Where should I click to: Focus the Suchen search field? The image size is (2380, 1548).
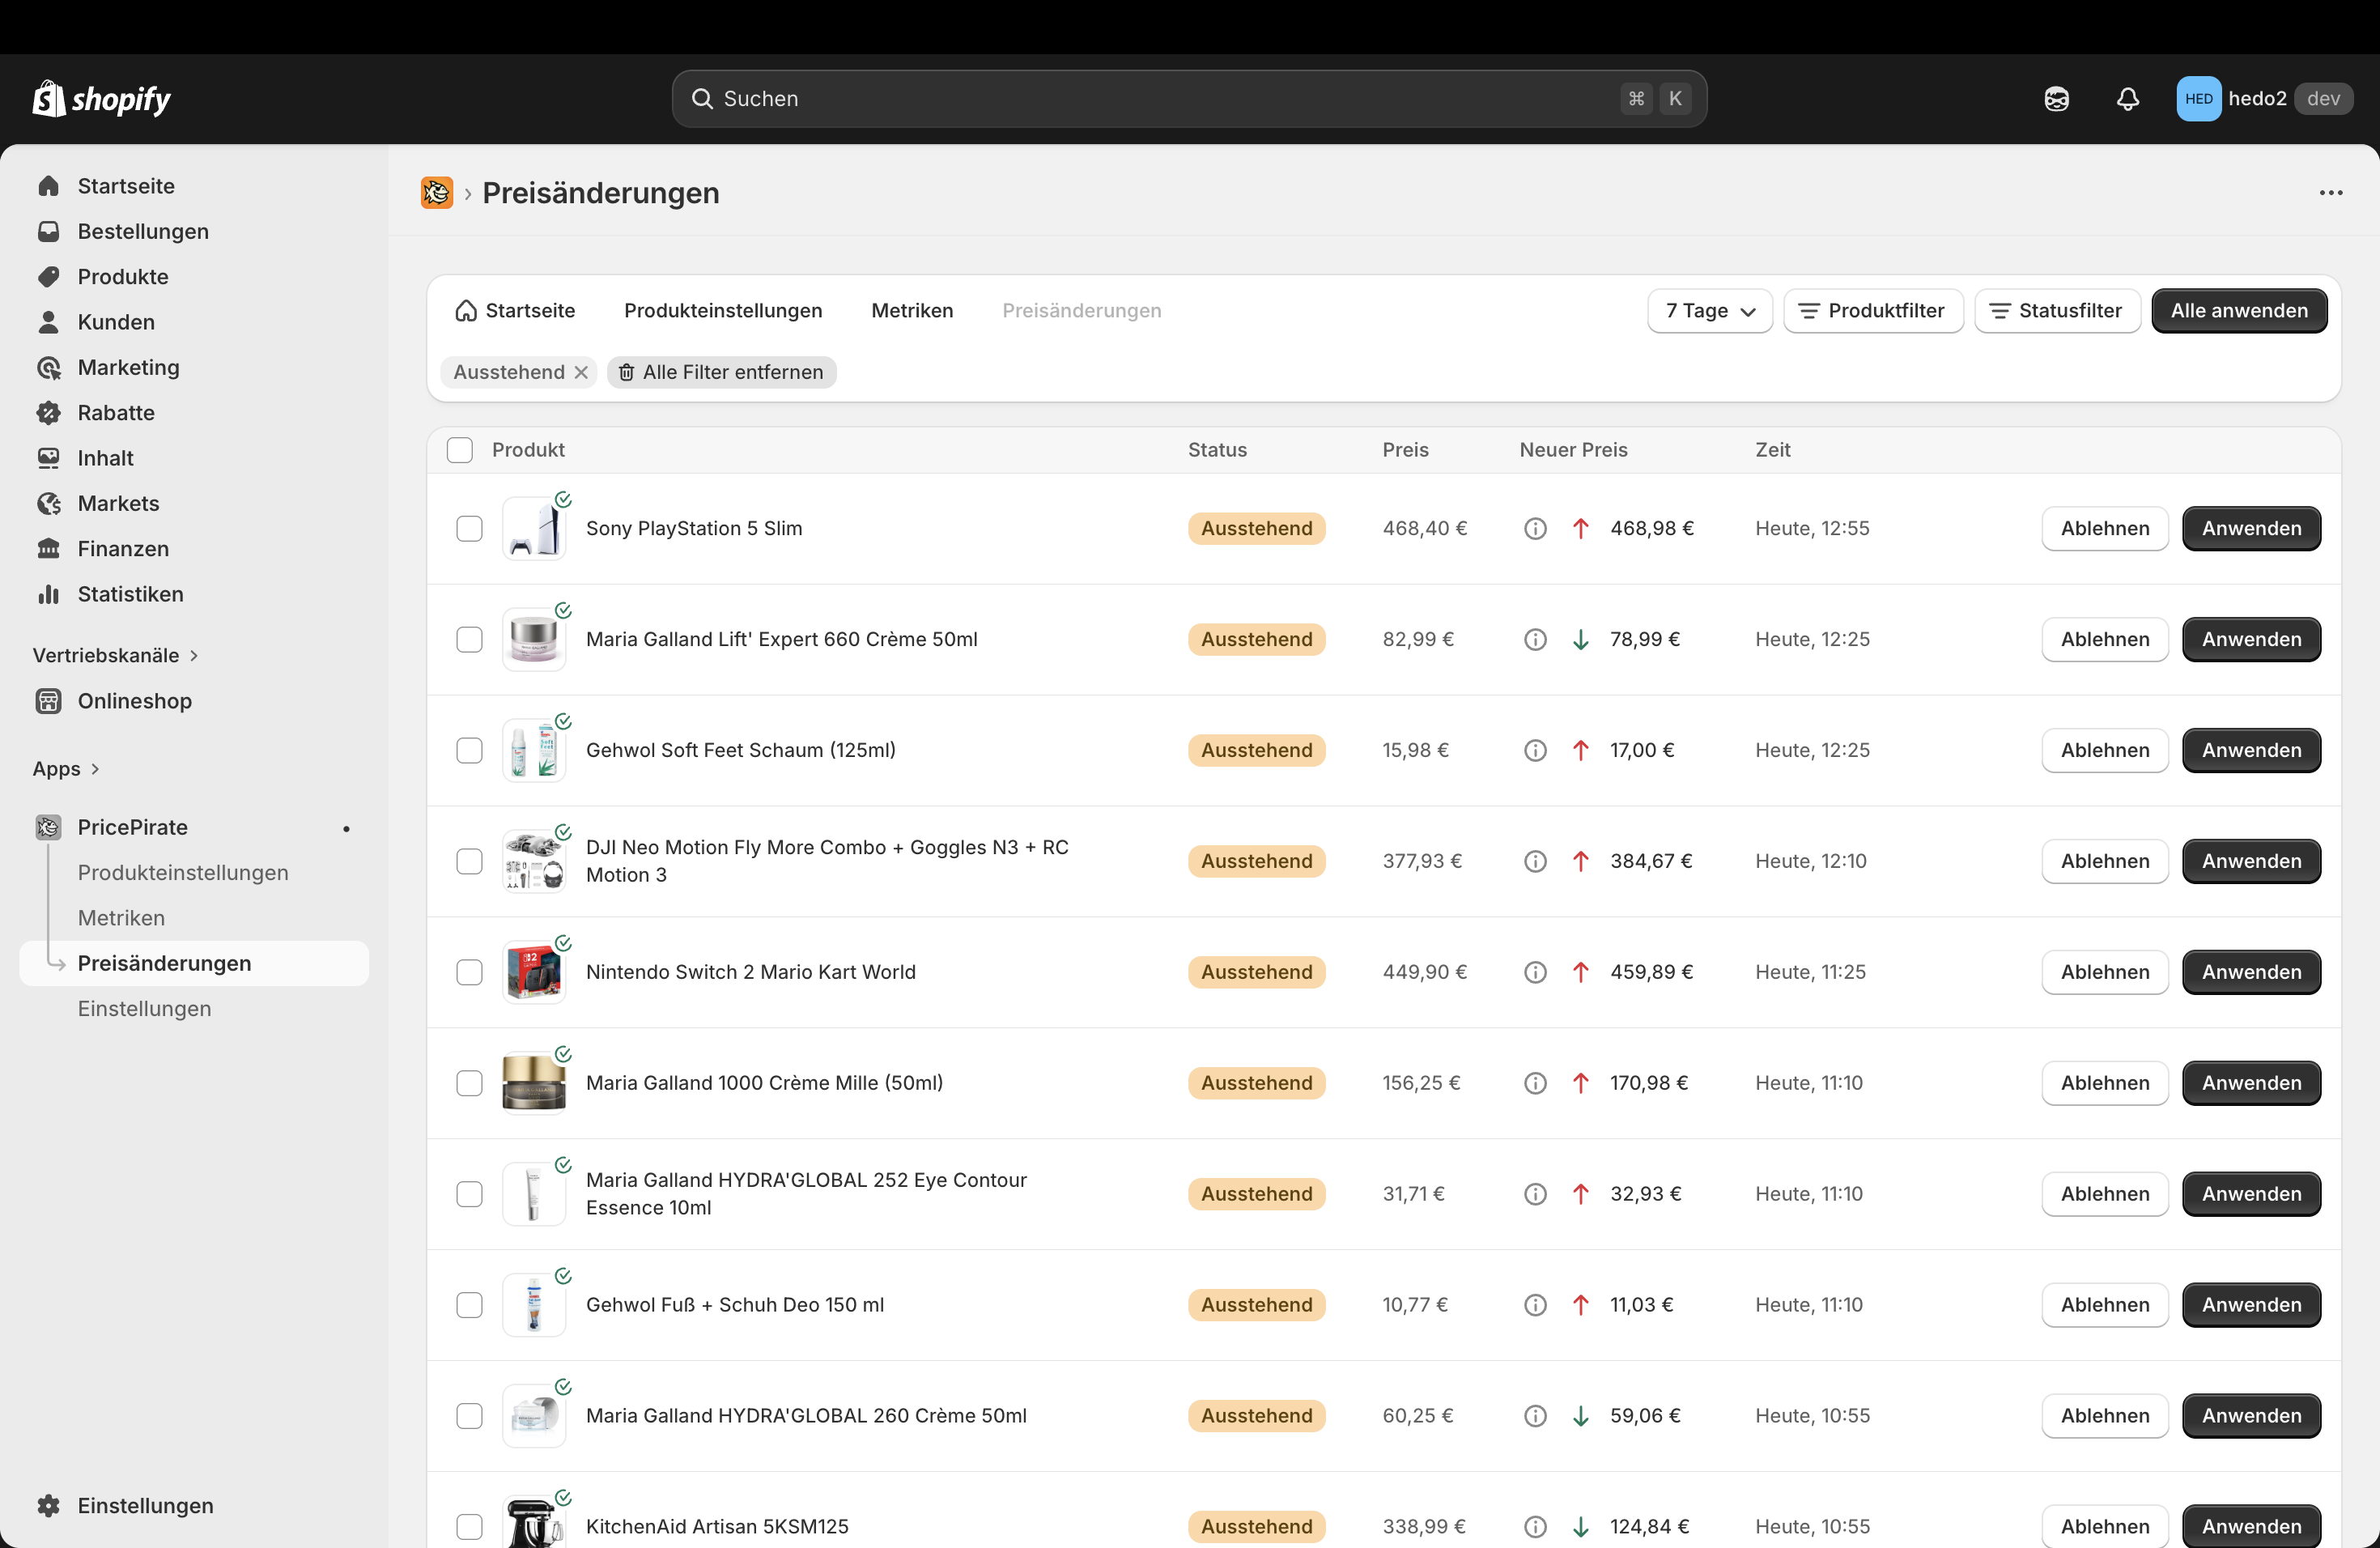[x=1188, y=98]
